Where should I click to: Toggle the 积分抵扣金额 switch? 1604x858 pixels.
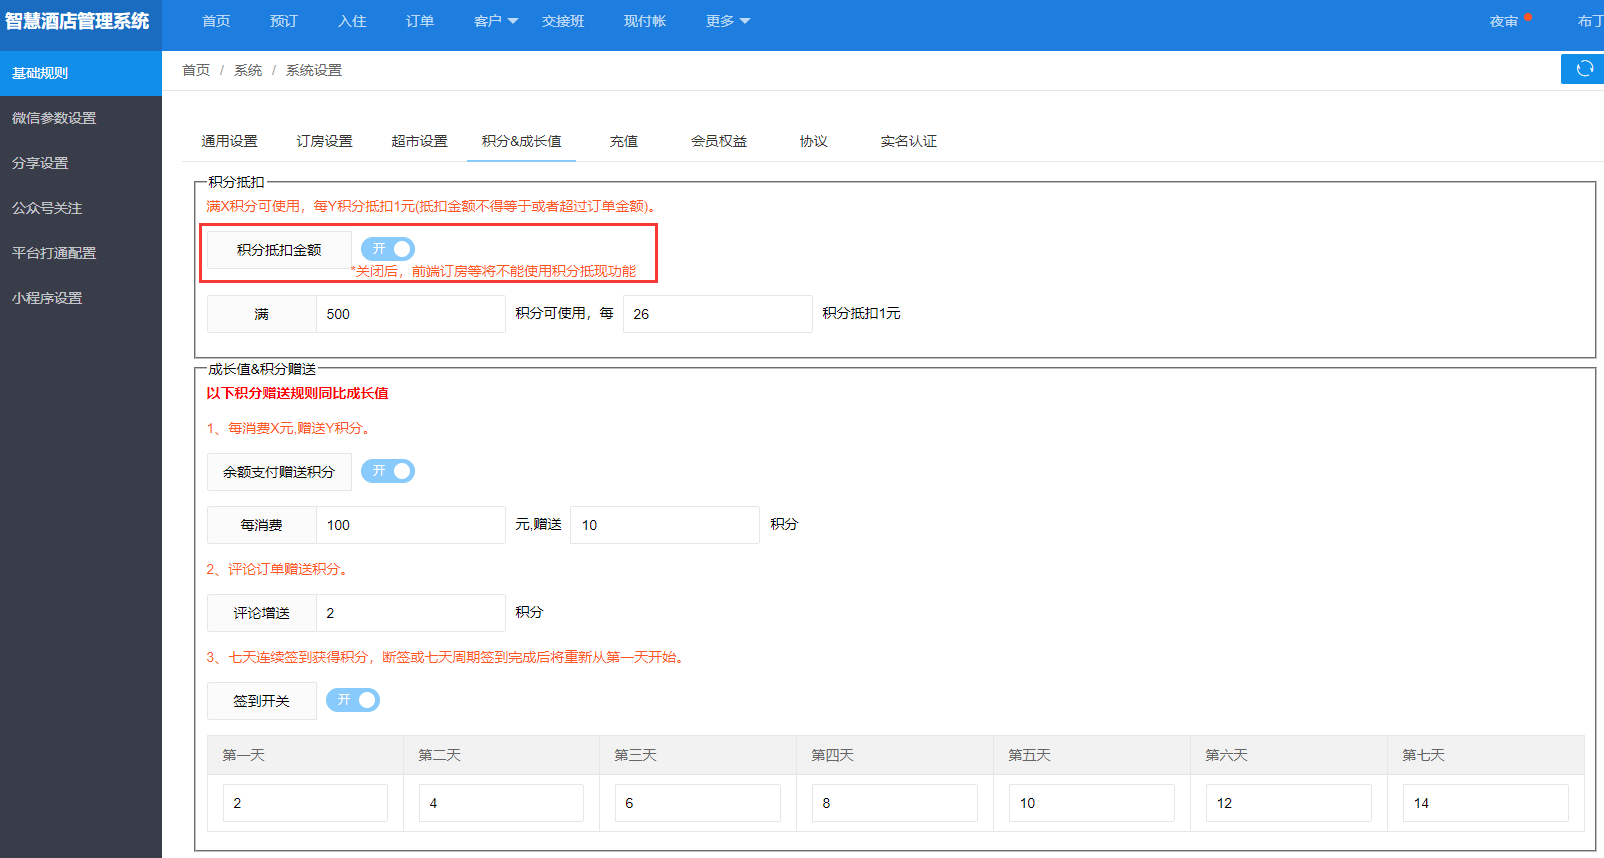[x=388, y=249]
